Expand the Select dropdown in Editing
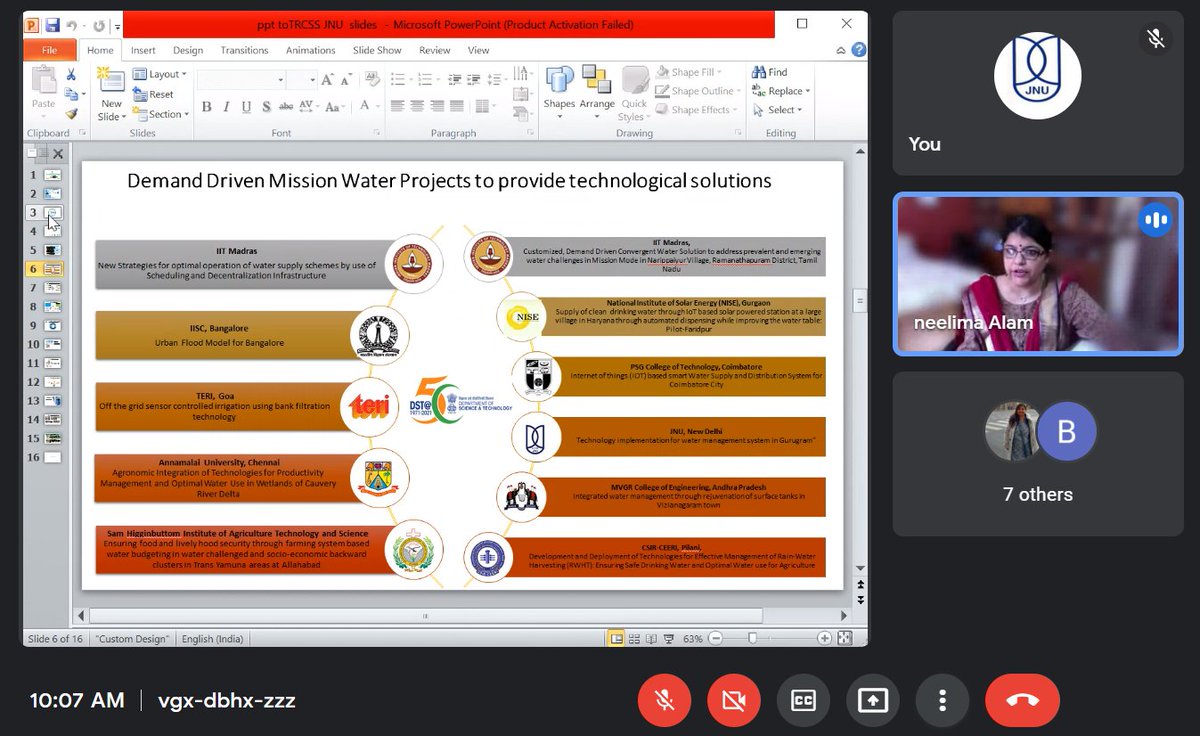Image resolution: width=1200 pixels, height=736 pixels. click(x=777, y=110)
